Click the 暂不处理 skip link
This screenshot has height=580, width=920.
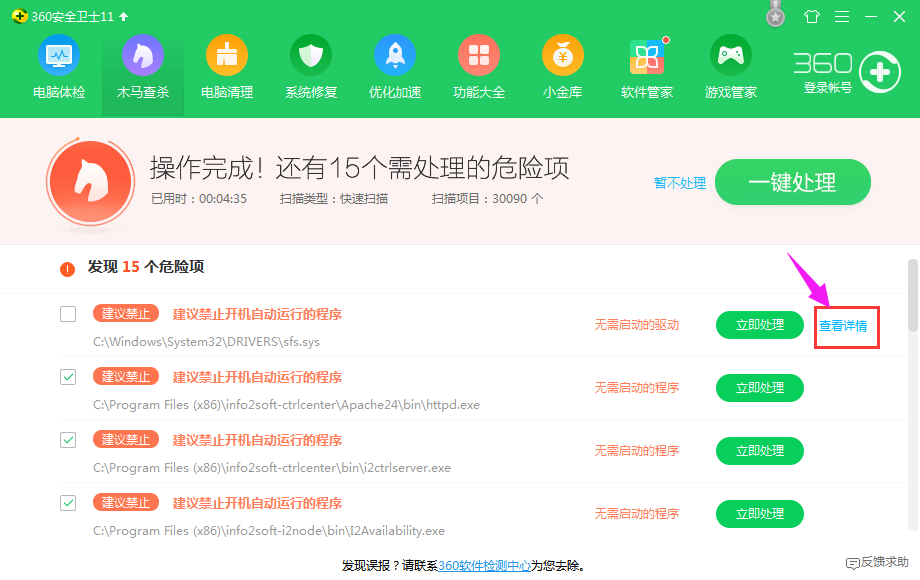pos(680,183)
